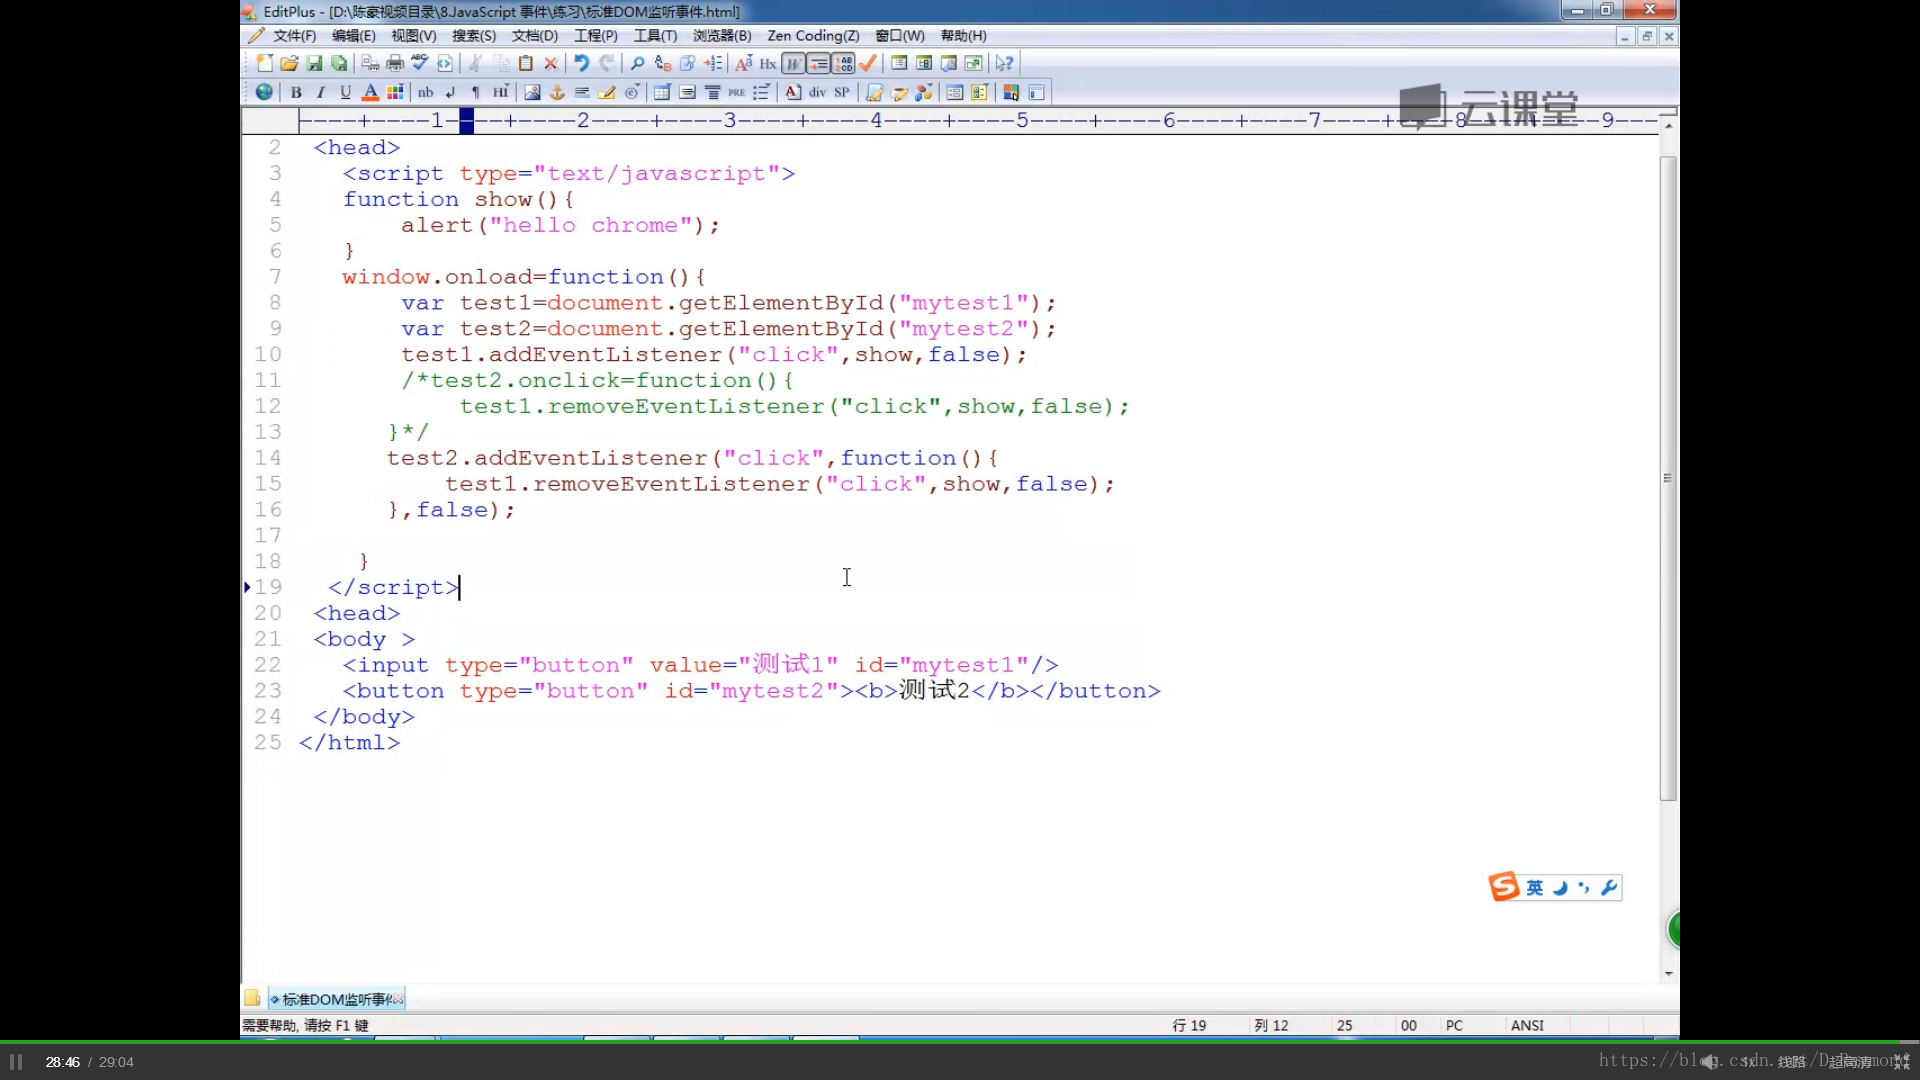Click the folder icon in the document tab bar

click(x=252, y=998)
